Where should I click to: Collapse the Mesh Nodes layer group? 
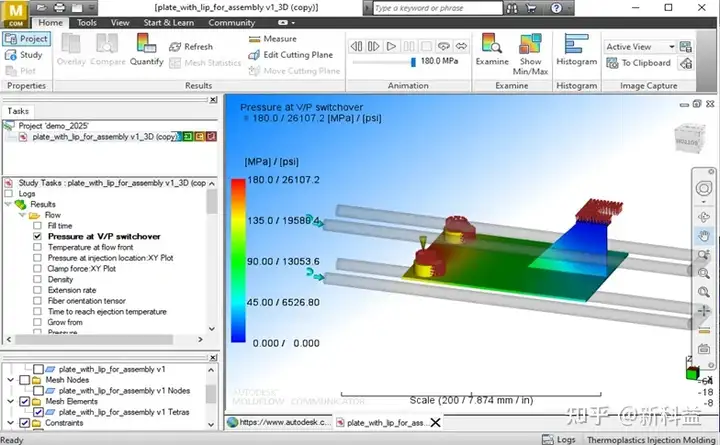coord(11,380)
